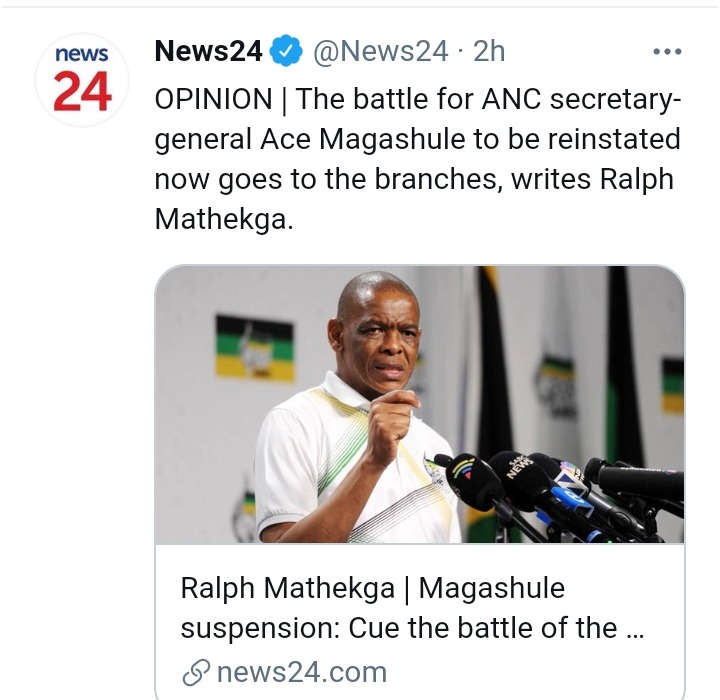Click 'Ralph Mathekga' in the card headline
This screenshot has height=700, width=720.
point(287,588)
